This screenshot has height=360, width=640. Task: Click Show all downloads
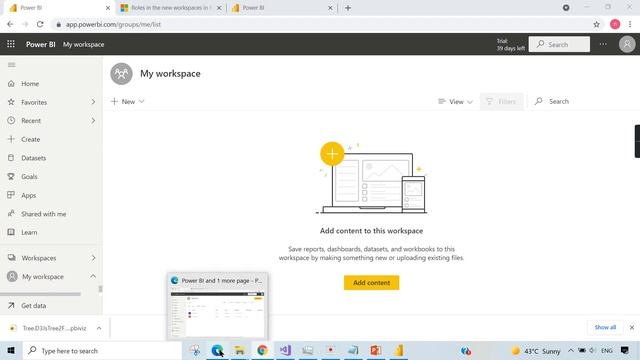point(605,327)
